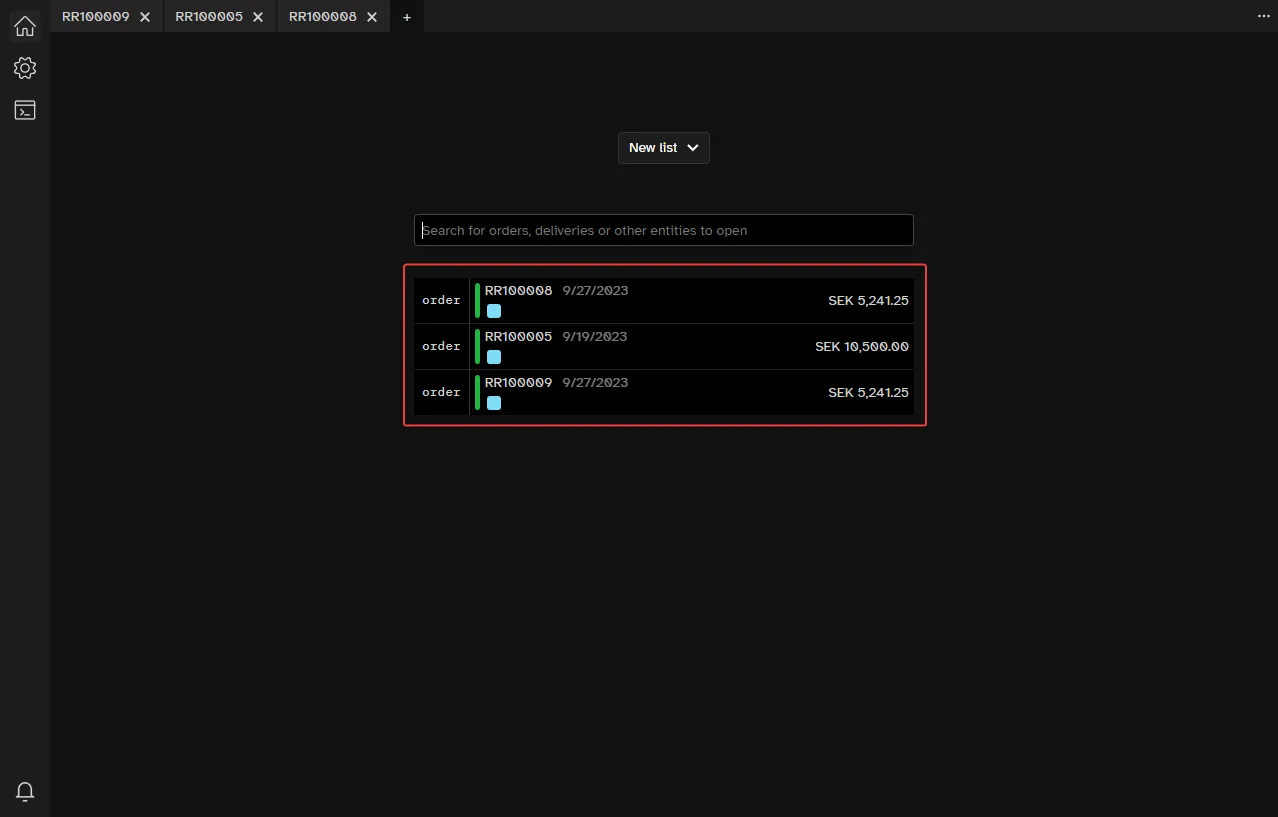Open the Settings gear icon
1278x817 pixels.
point(24,68)
